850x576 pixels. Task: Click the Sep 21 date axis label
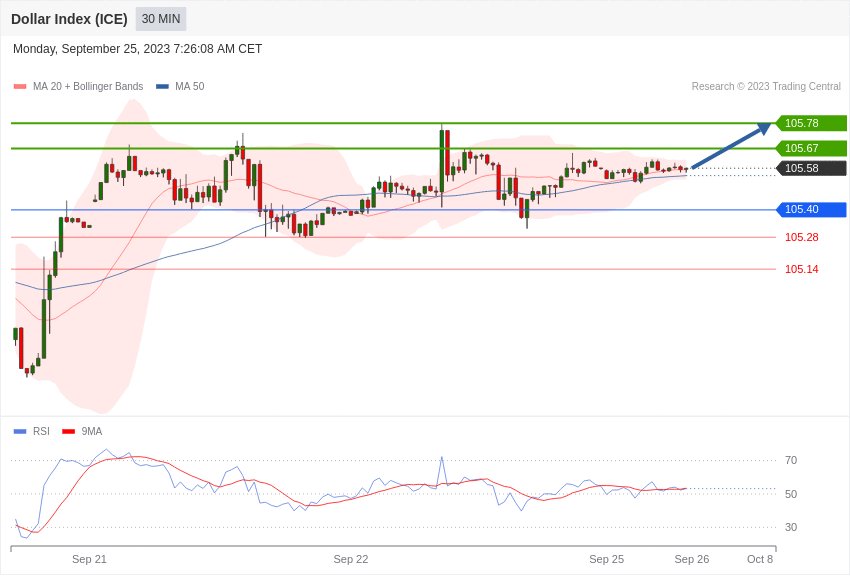click(x=89, y=559)
